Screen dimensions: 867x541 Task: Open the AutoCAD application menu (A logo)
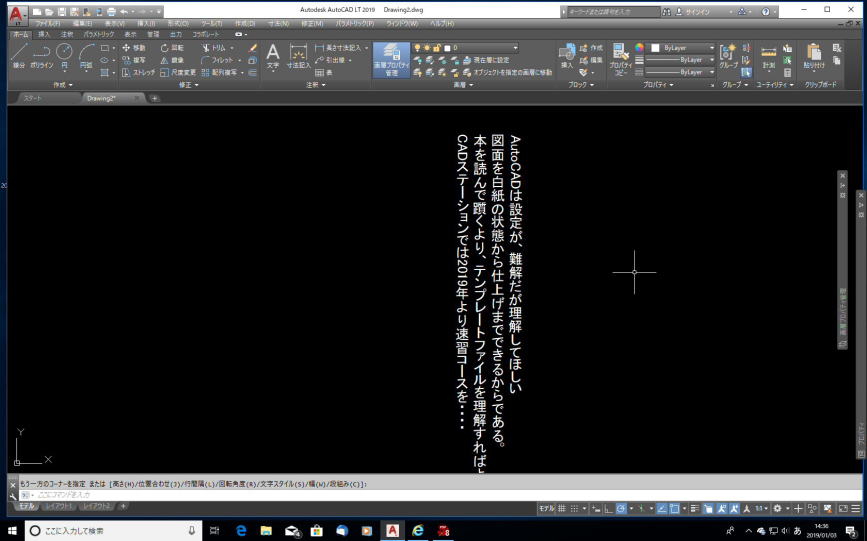(x=18, y=15)
